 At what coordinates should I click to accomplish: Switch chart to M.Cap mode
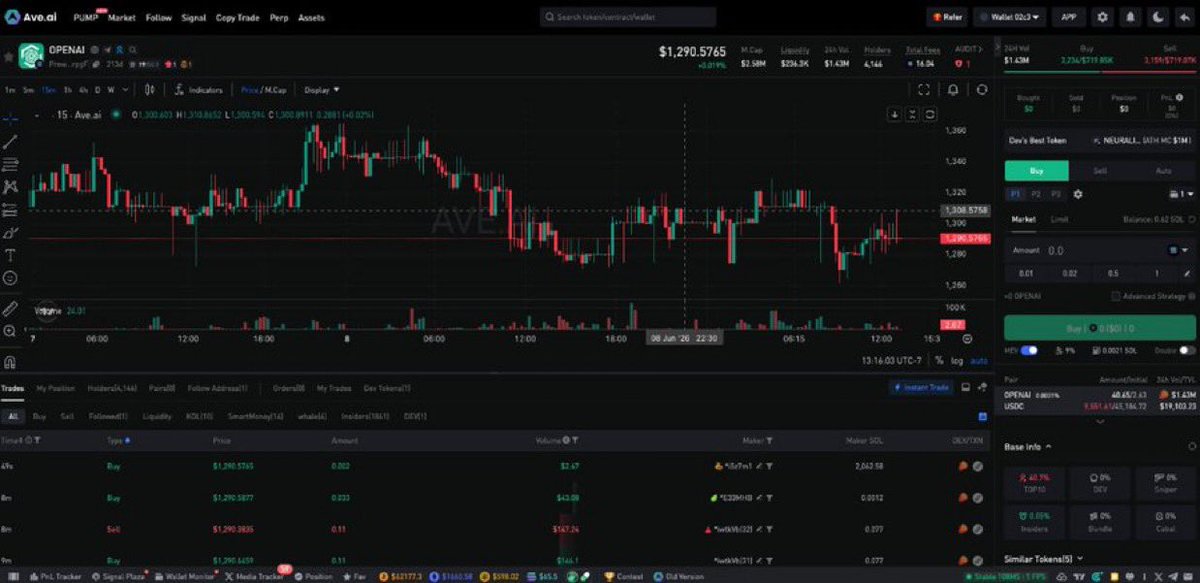tap(275, 90)
